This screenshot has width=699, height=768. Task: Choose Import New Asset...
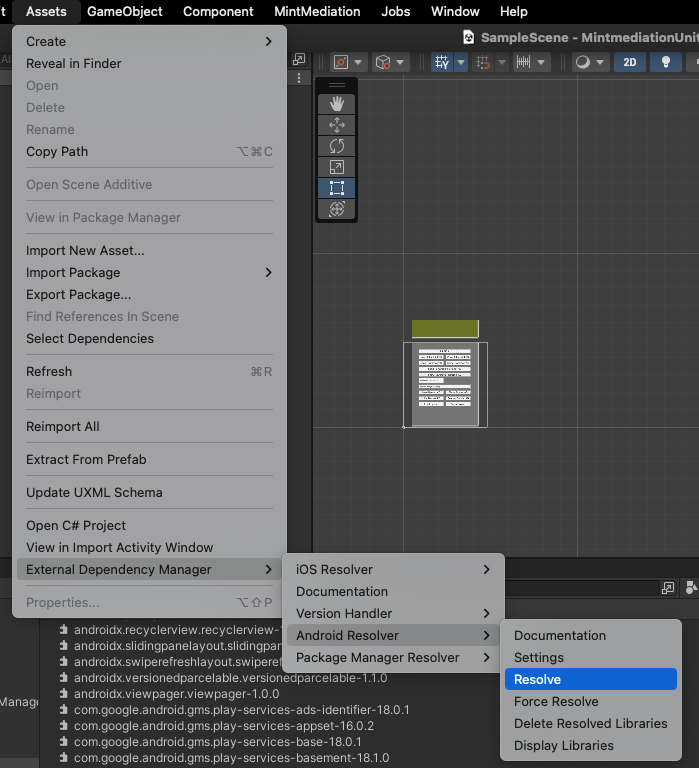[x=149, y=251]
